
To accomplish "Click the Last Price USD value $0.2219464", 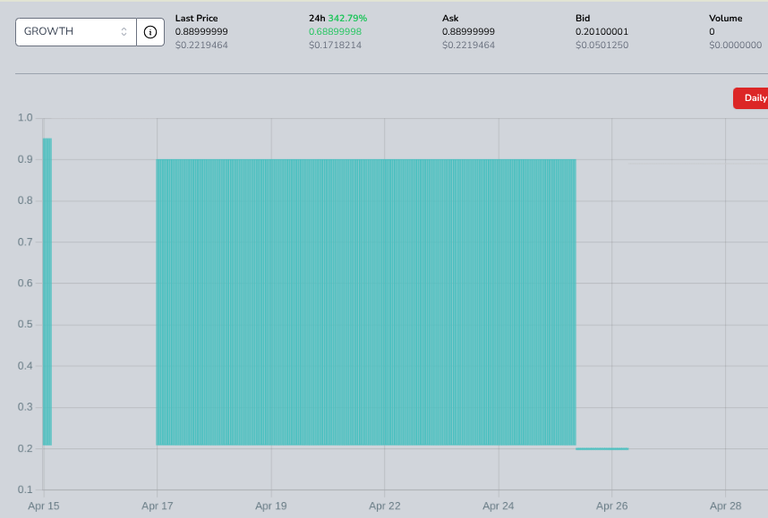I will coord(201,45).
